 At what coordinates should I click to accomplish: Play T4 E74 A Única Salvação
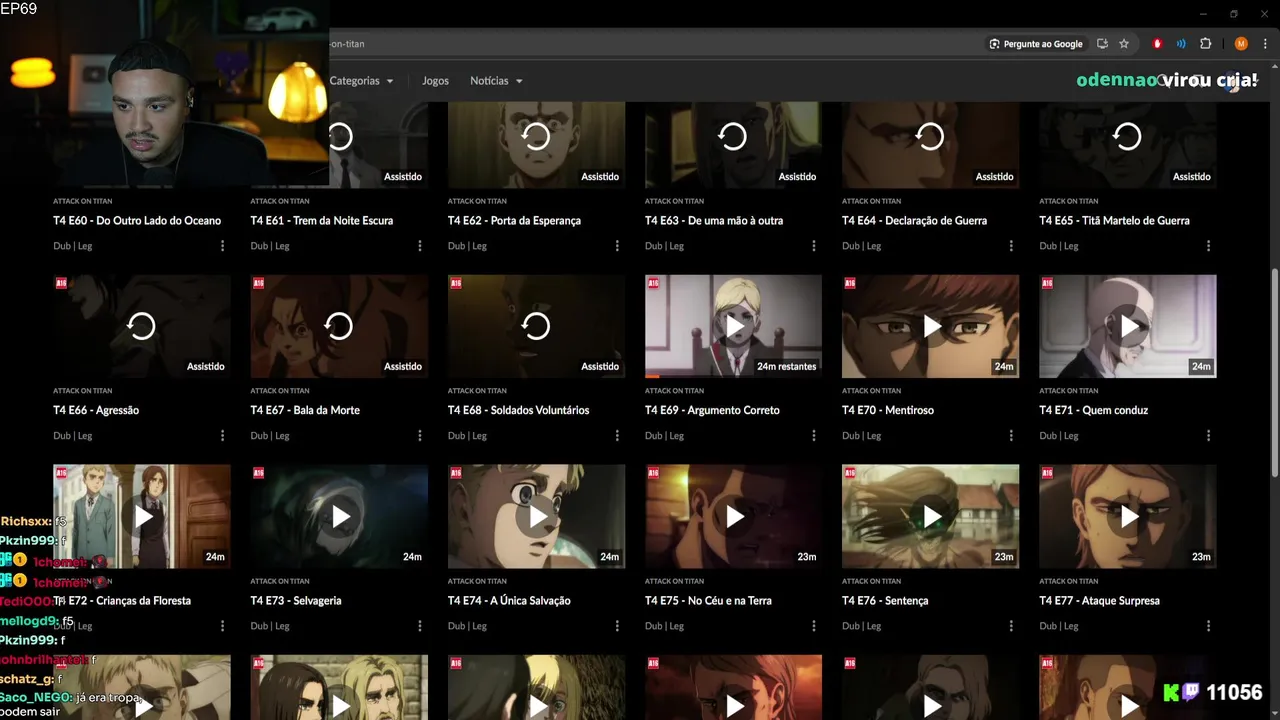tap(537, 516)
